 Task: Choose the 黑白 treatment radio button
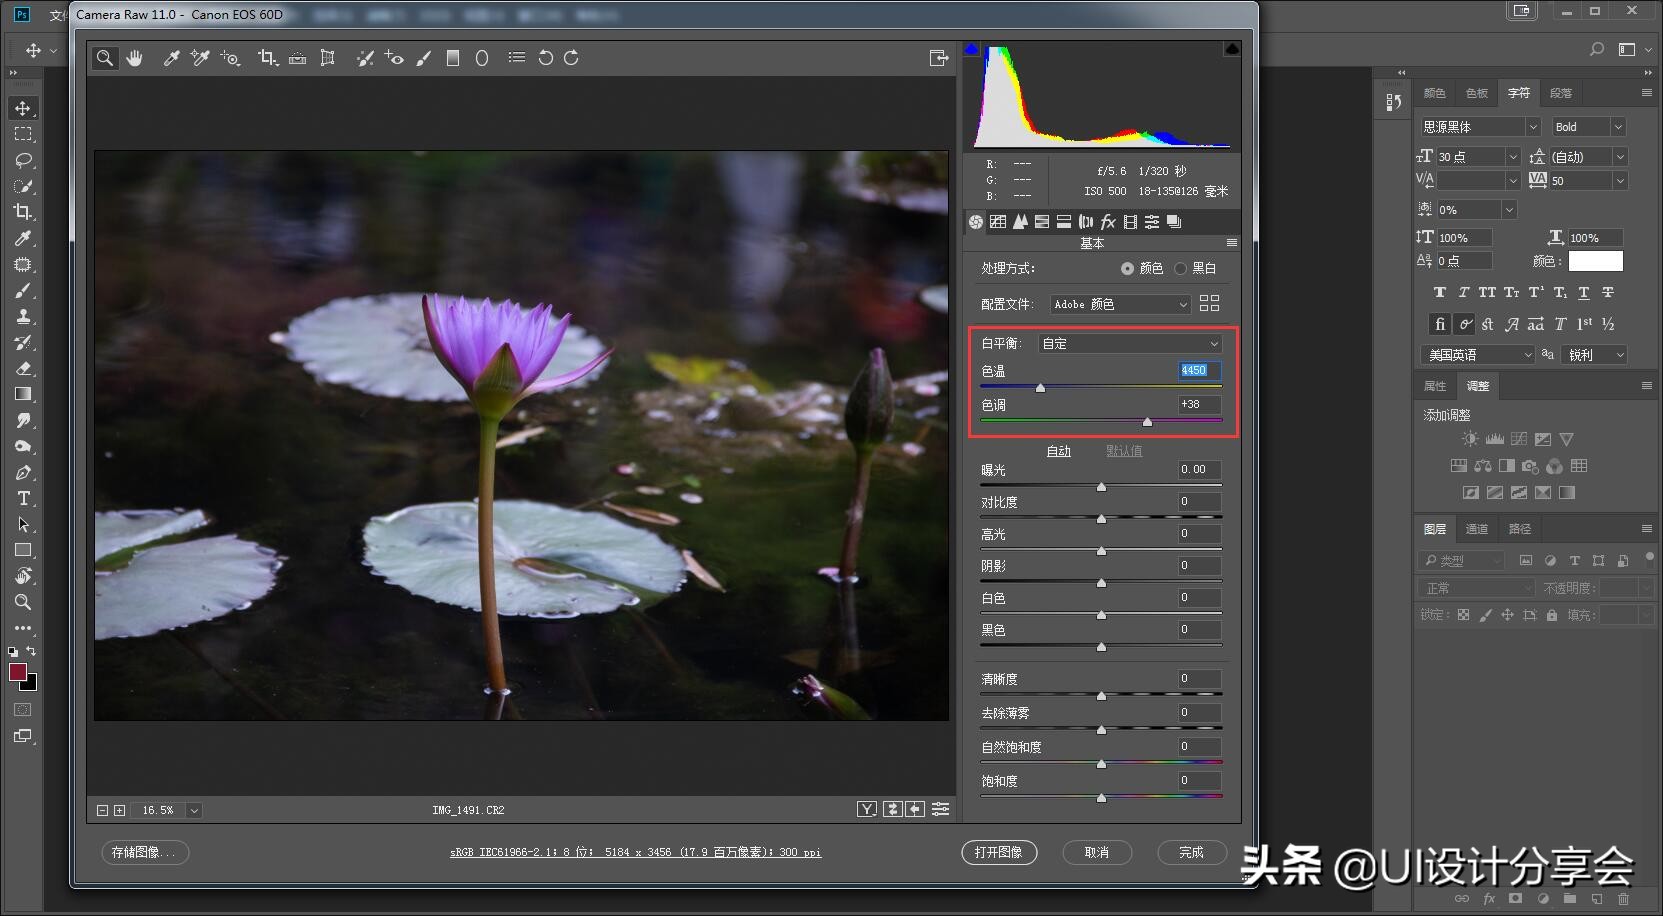tap(1180, 268)
